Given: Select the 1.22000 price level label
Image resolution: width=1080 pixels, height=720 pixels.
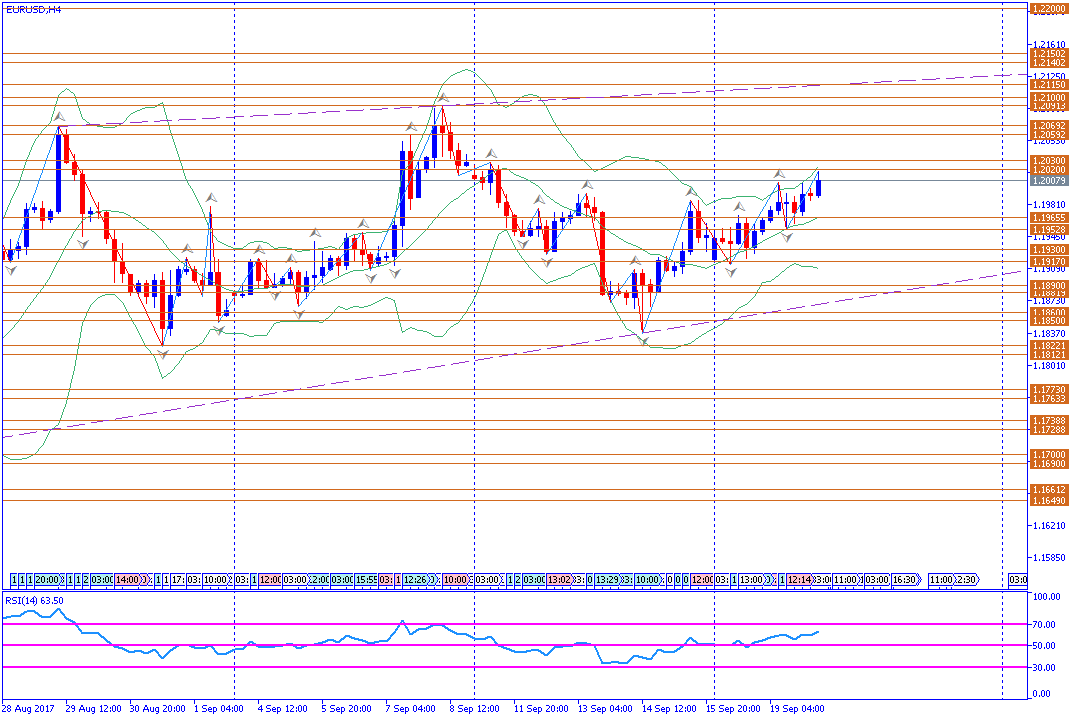Looking at the screenshot, I should click(x=1048, y=8).
